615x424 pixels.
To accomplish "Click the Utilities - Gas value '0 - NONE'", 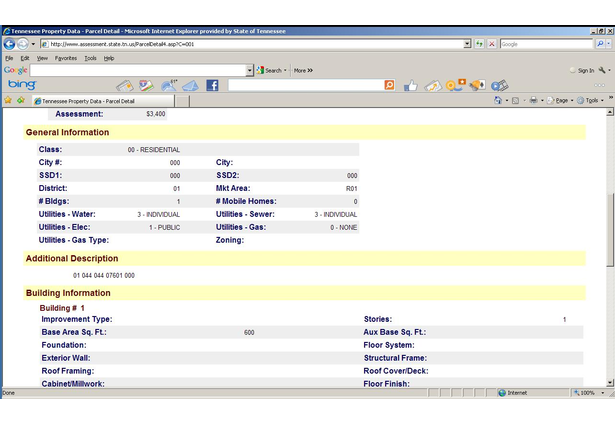I will pos(344,227).
